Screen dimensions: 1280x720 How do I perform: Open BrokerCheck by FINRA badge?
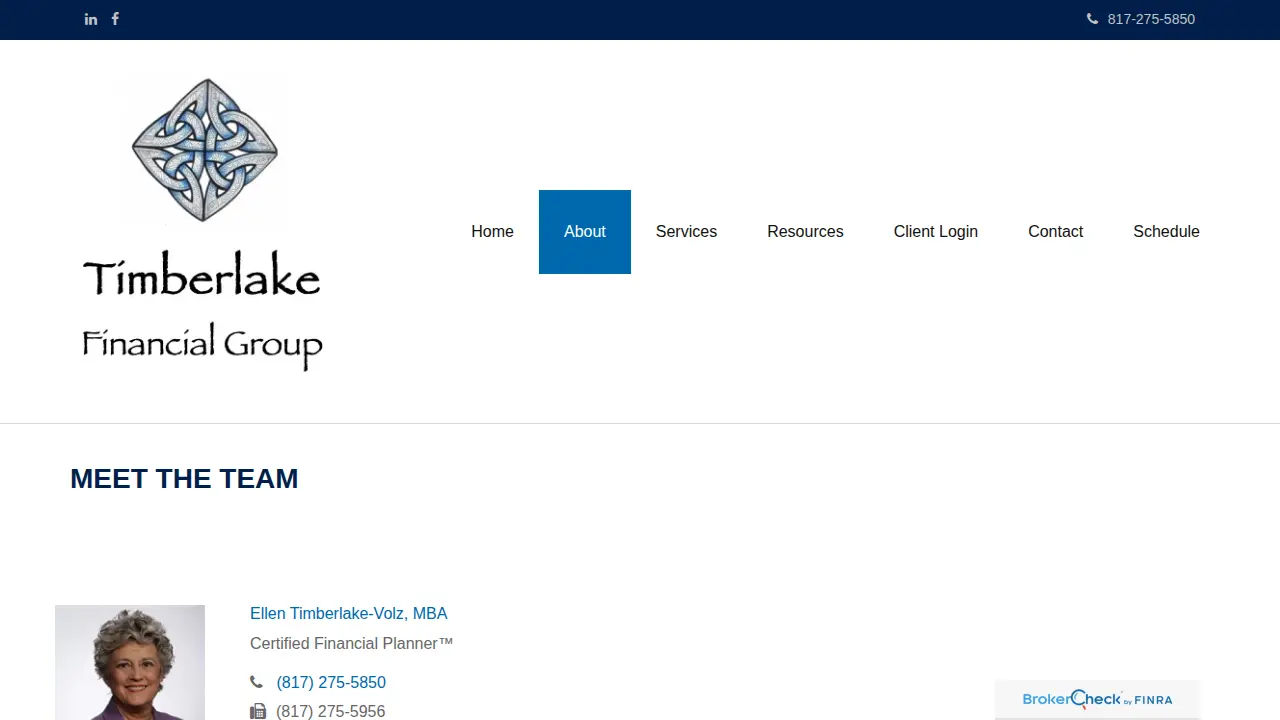[1097, 699]
